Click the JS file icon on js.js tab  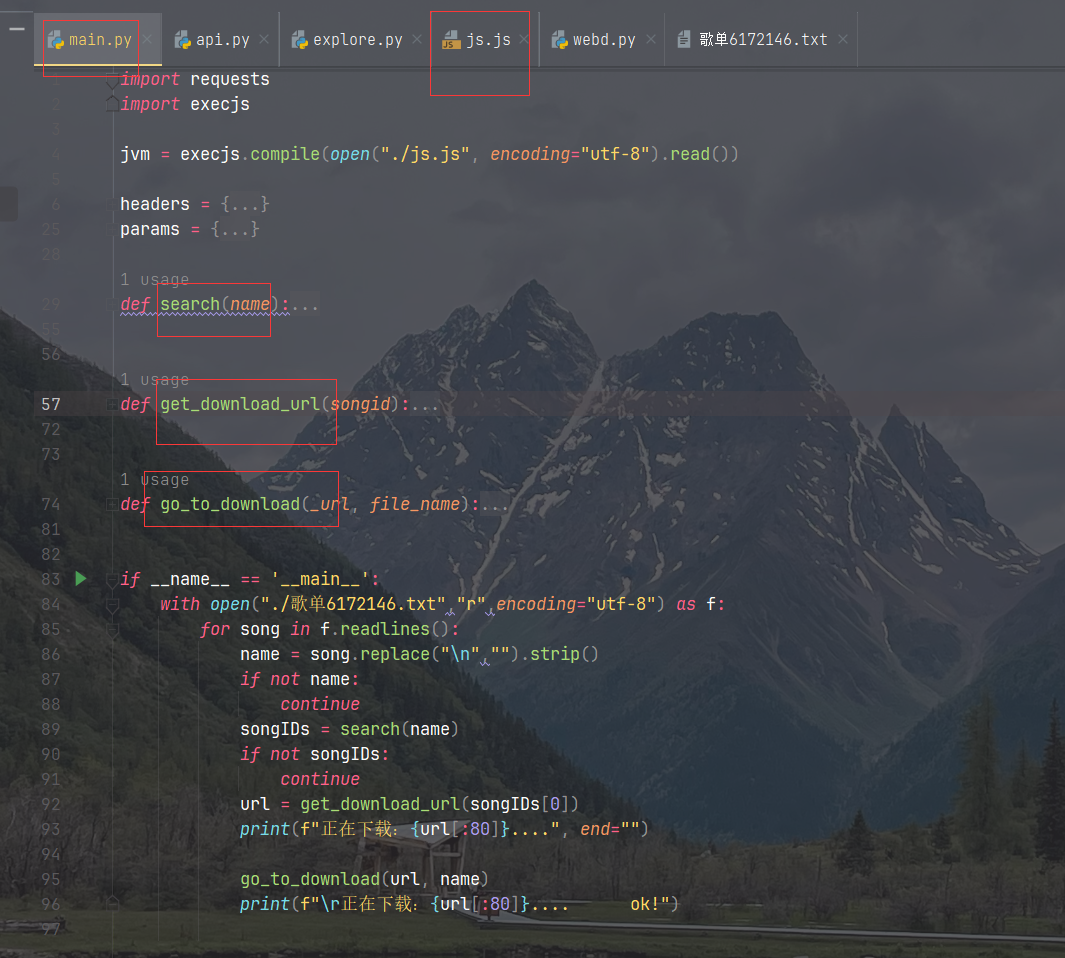click(x=451, y=40)
